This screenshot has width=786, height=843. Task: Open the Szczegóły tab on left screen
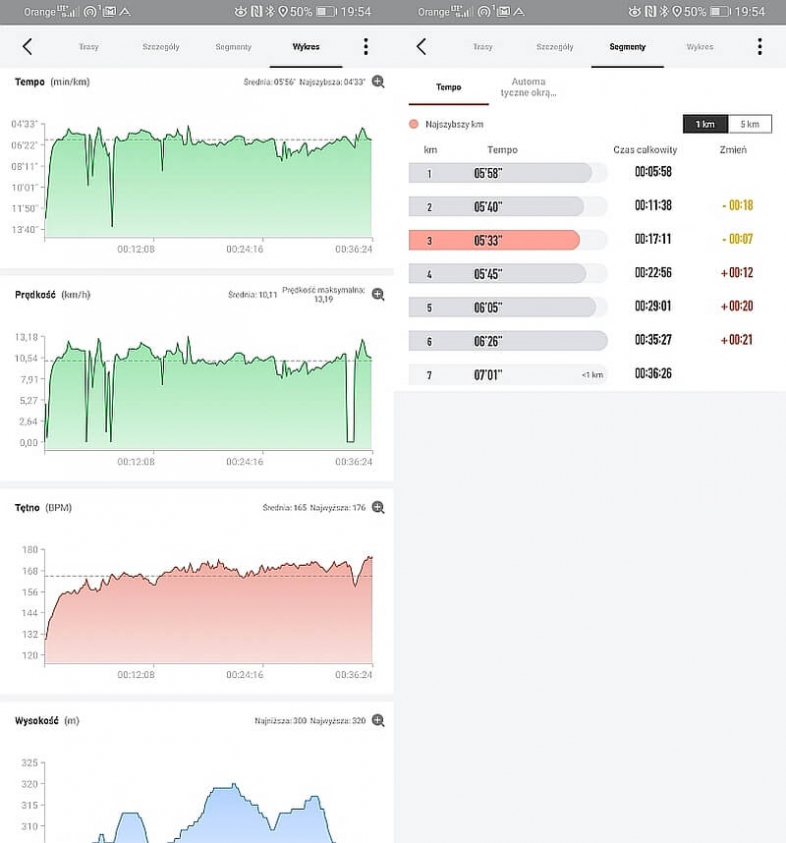[x=160, y=47]
